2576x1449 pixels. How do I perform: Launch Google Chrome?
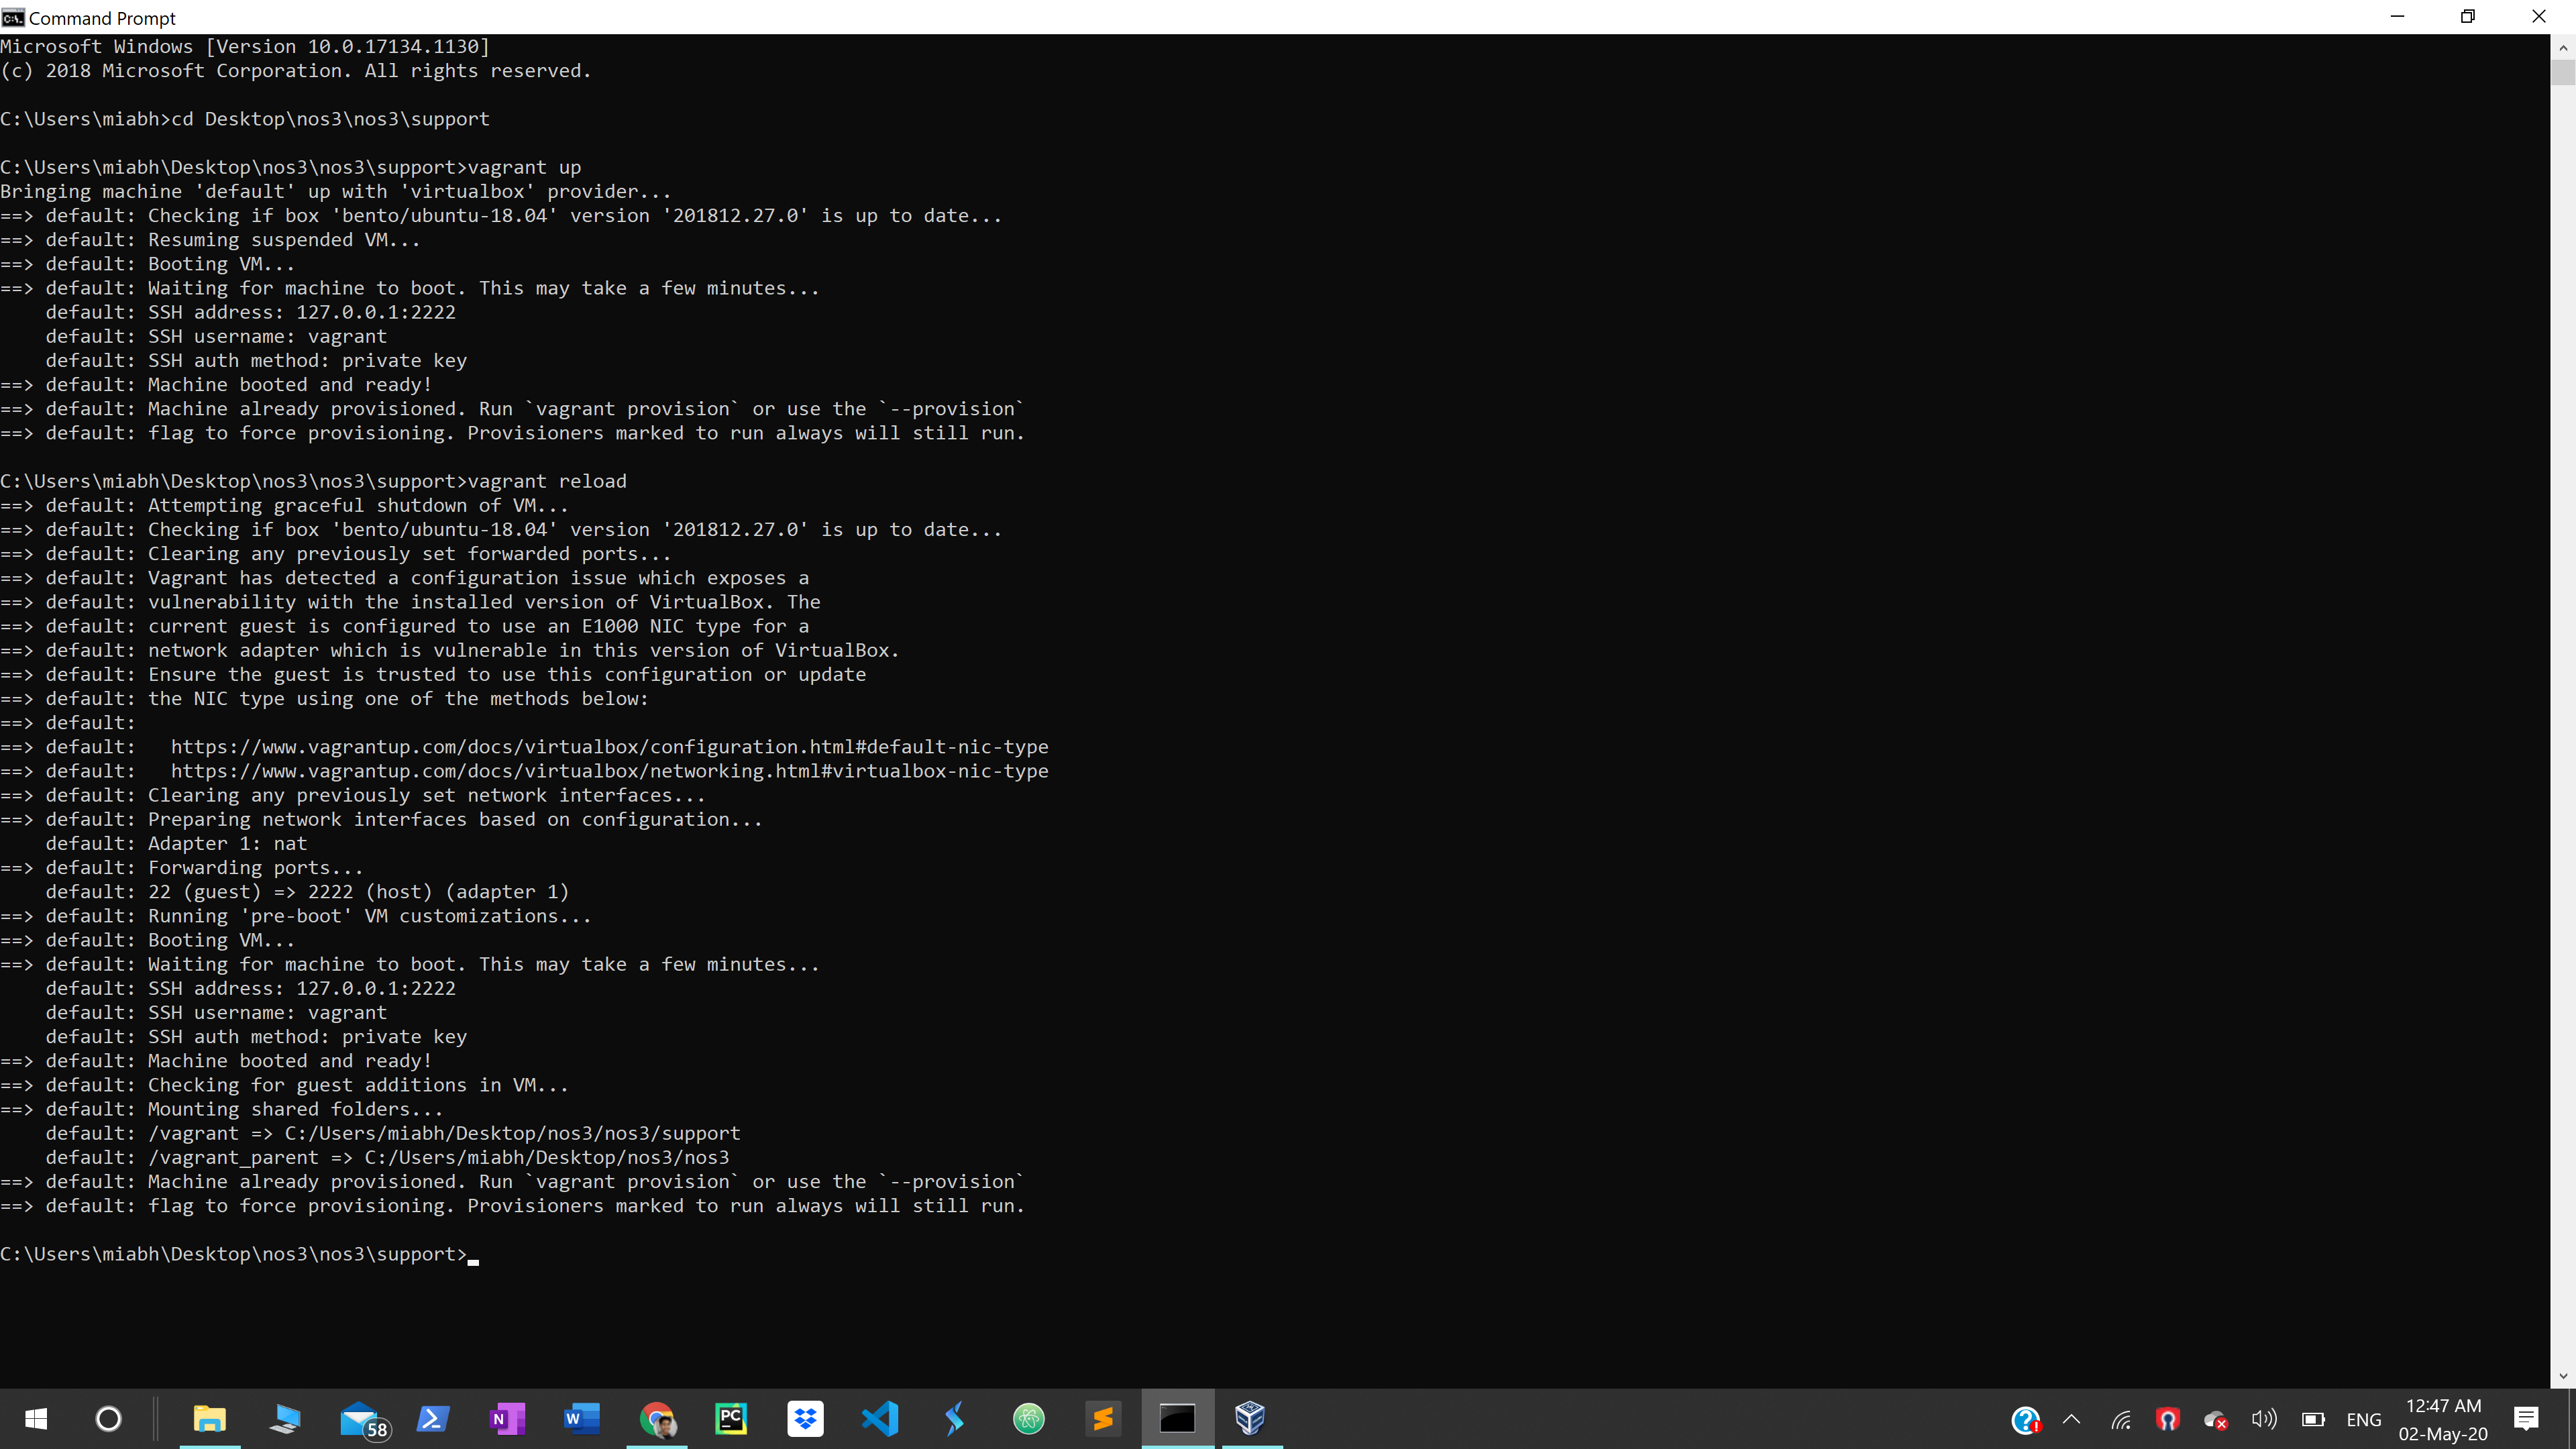point(657,1418)
